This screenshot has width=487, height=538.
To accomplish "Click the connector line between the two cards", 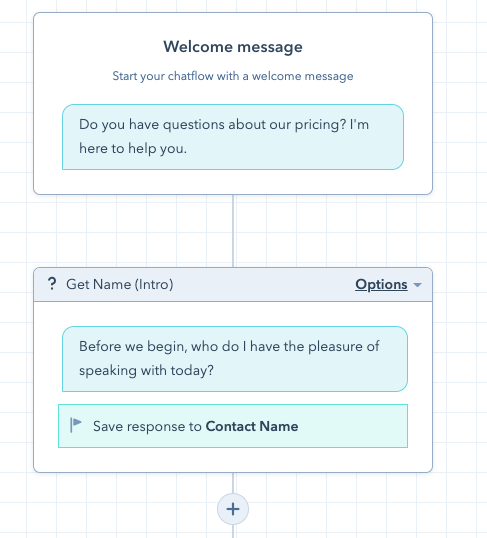I will pyautogui.click(x=233, y=231).
